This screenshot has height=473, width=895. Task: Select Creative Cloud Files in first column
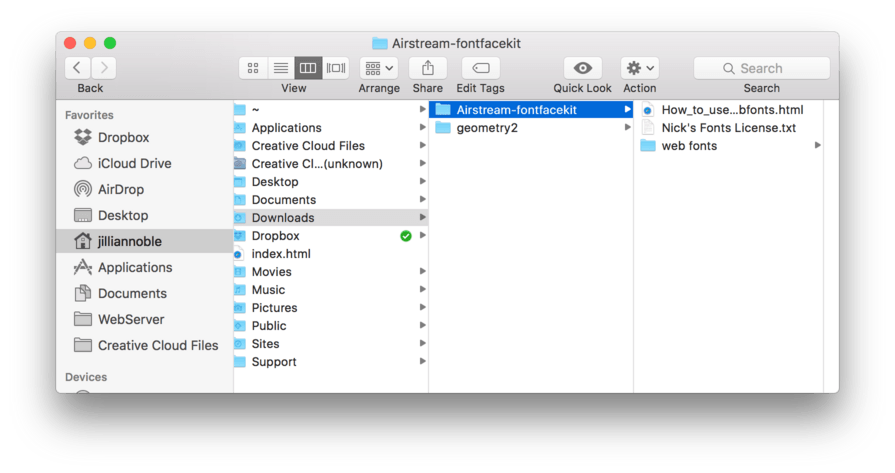click(330, 145)
